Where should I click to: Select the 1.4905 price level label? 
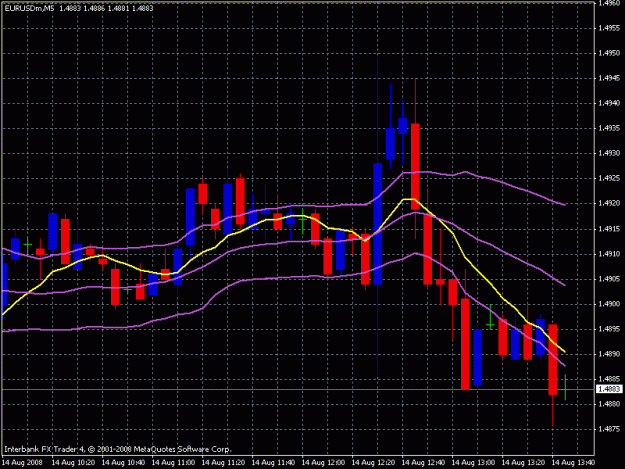[x=609, y=279]
